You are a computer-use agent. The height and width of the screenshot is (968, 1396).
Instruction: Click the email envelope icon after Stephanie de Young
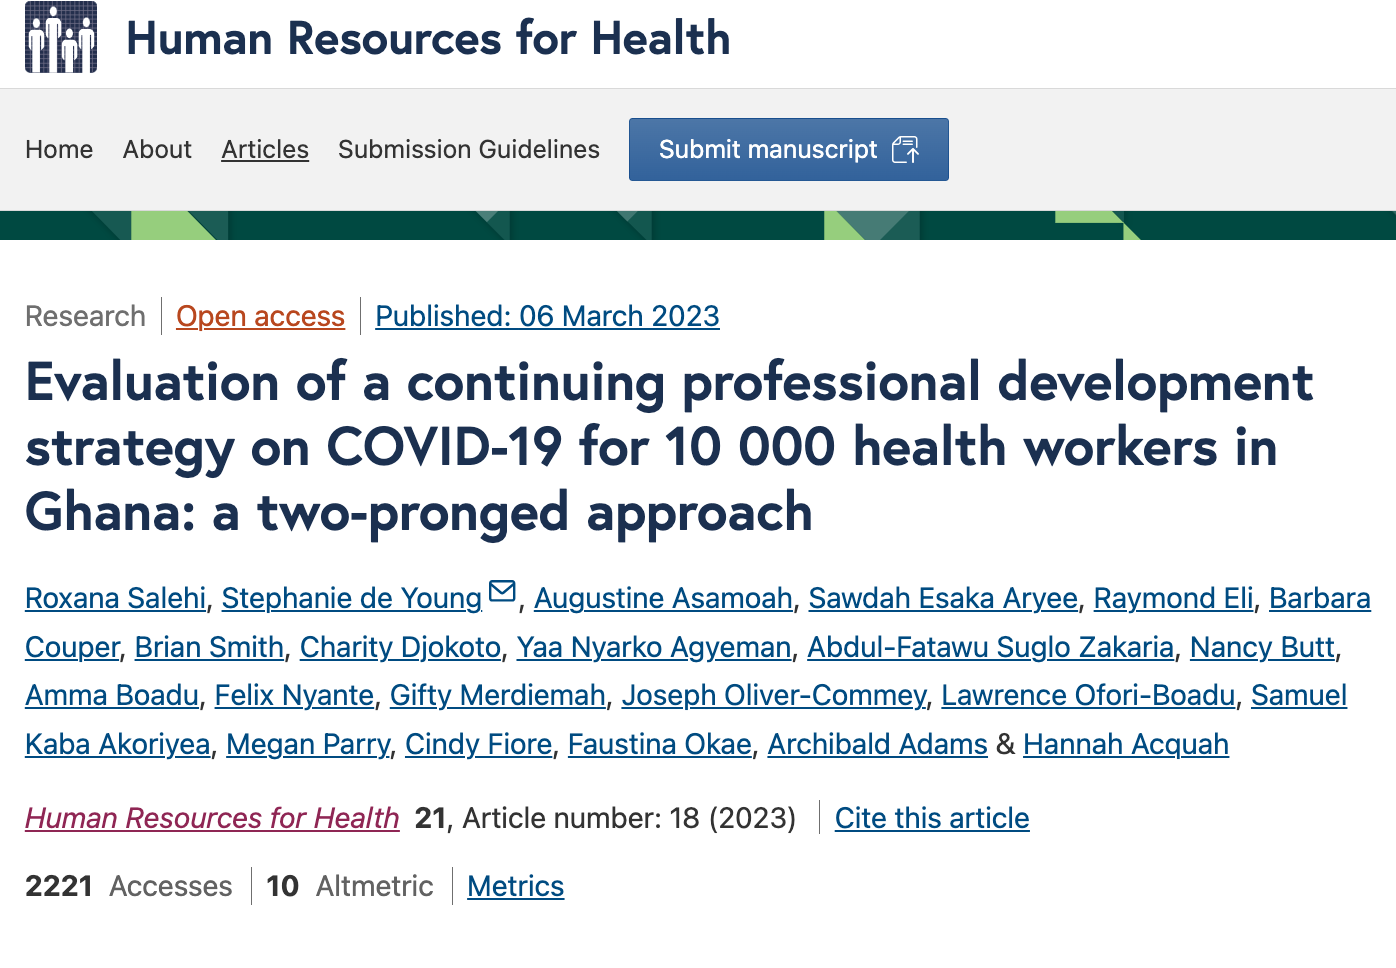502,592
